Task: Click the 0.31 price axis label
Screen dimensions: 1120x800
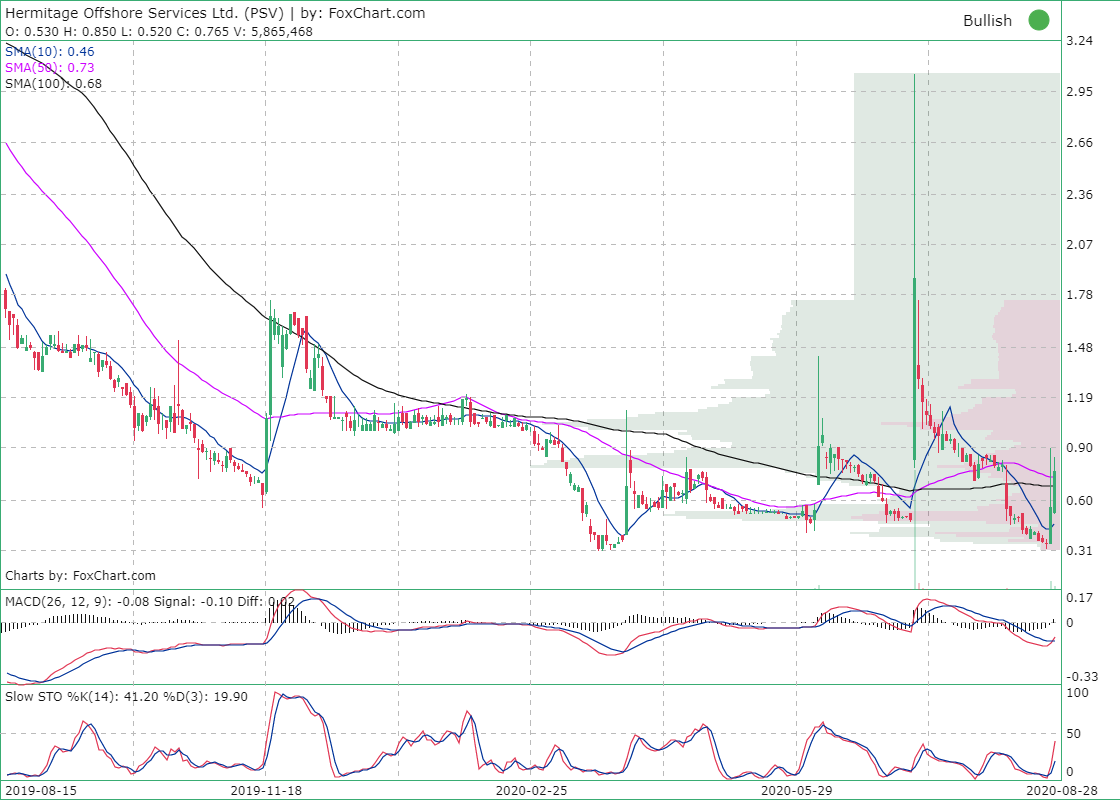Action: tap(1079, 550)
